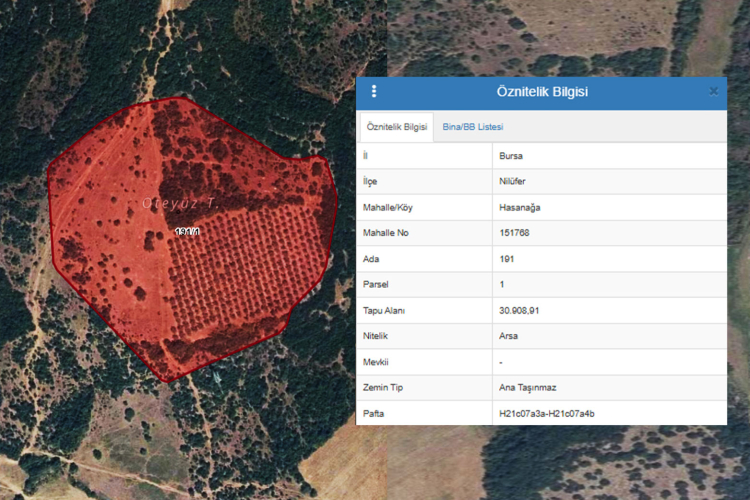Click the Hasanağa neighborhood value
750x500 pixels.
tap(520, 207)
